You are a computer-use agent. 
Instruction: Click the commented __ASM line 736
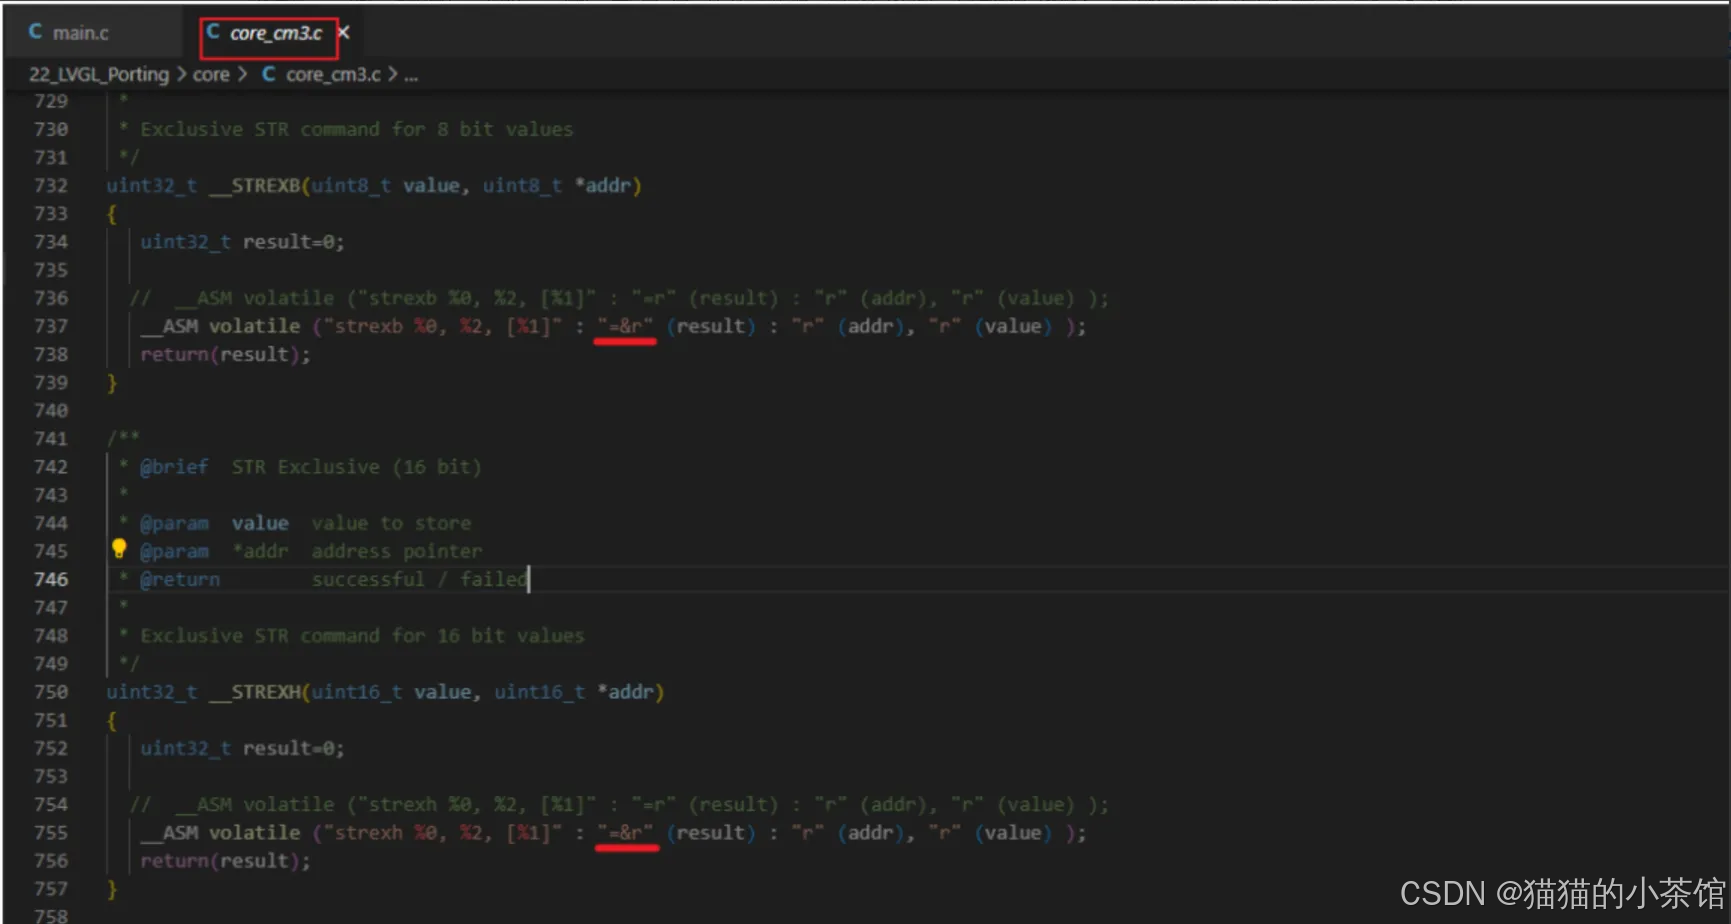pyautogui.click(x=618, y=298)
